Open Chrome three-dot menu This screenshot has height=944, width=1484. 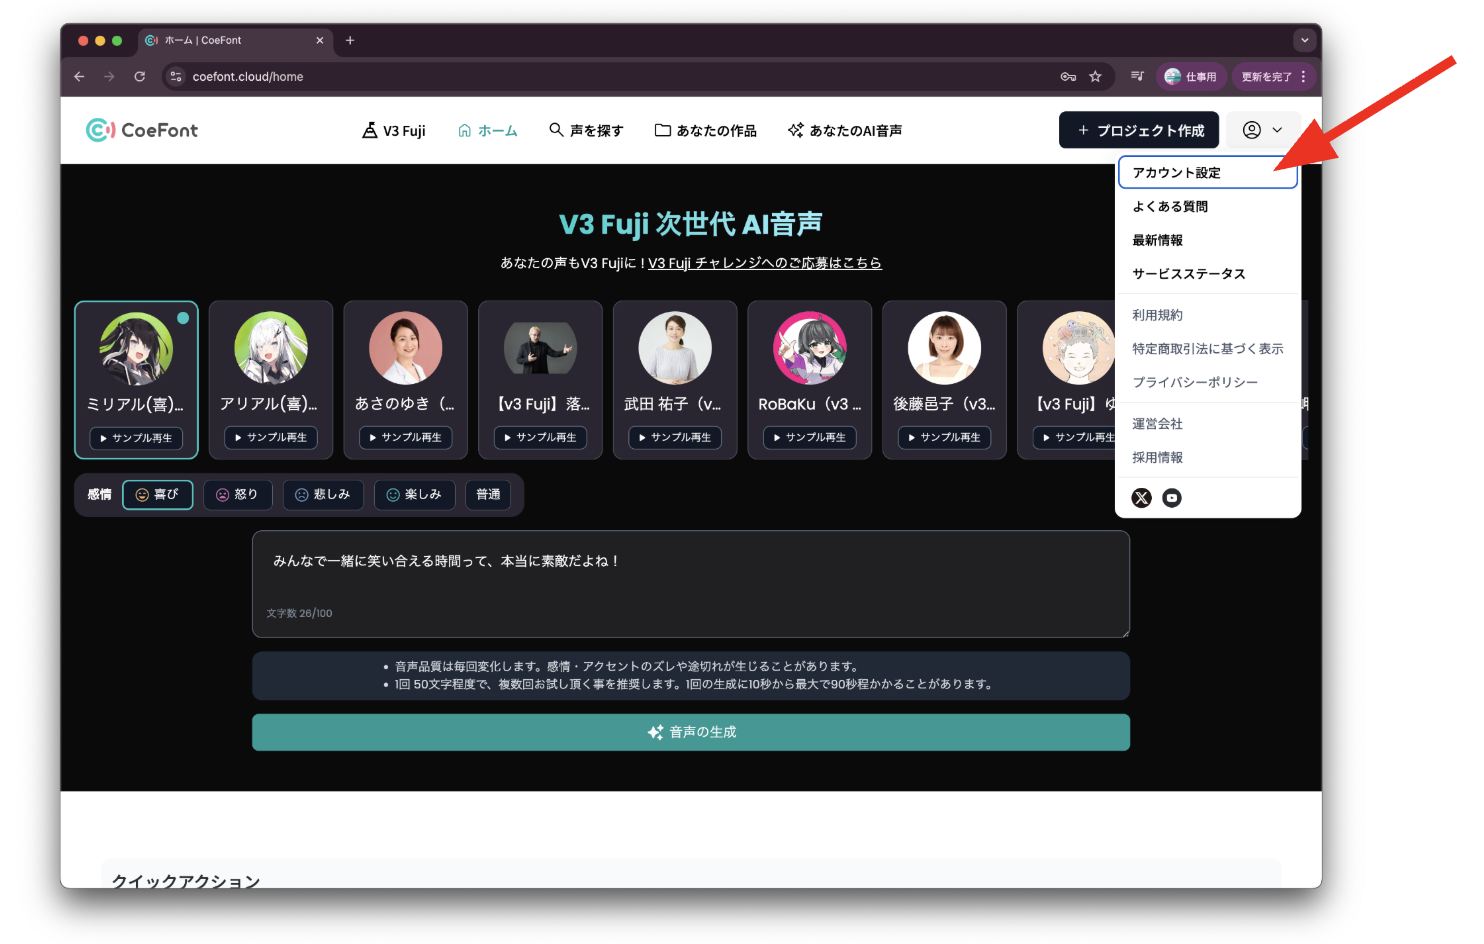(x=1303, y=76)
